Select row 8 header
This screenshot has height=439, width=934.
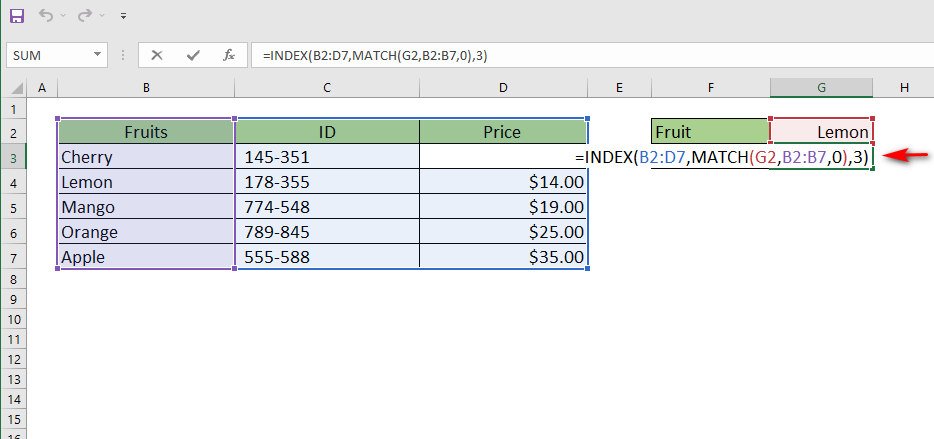pos(14,279)
